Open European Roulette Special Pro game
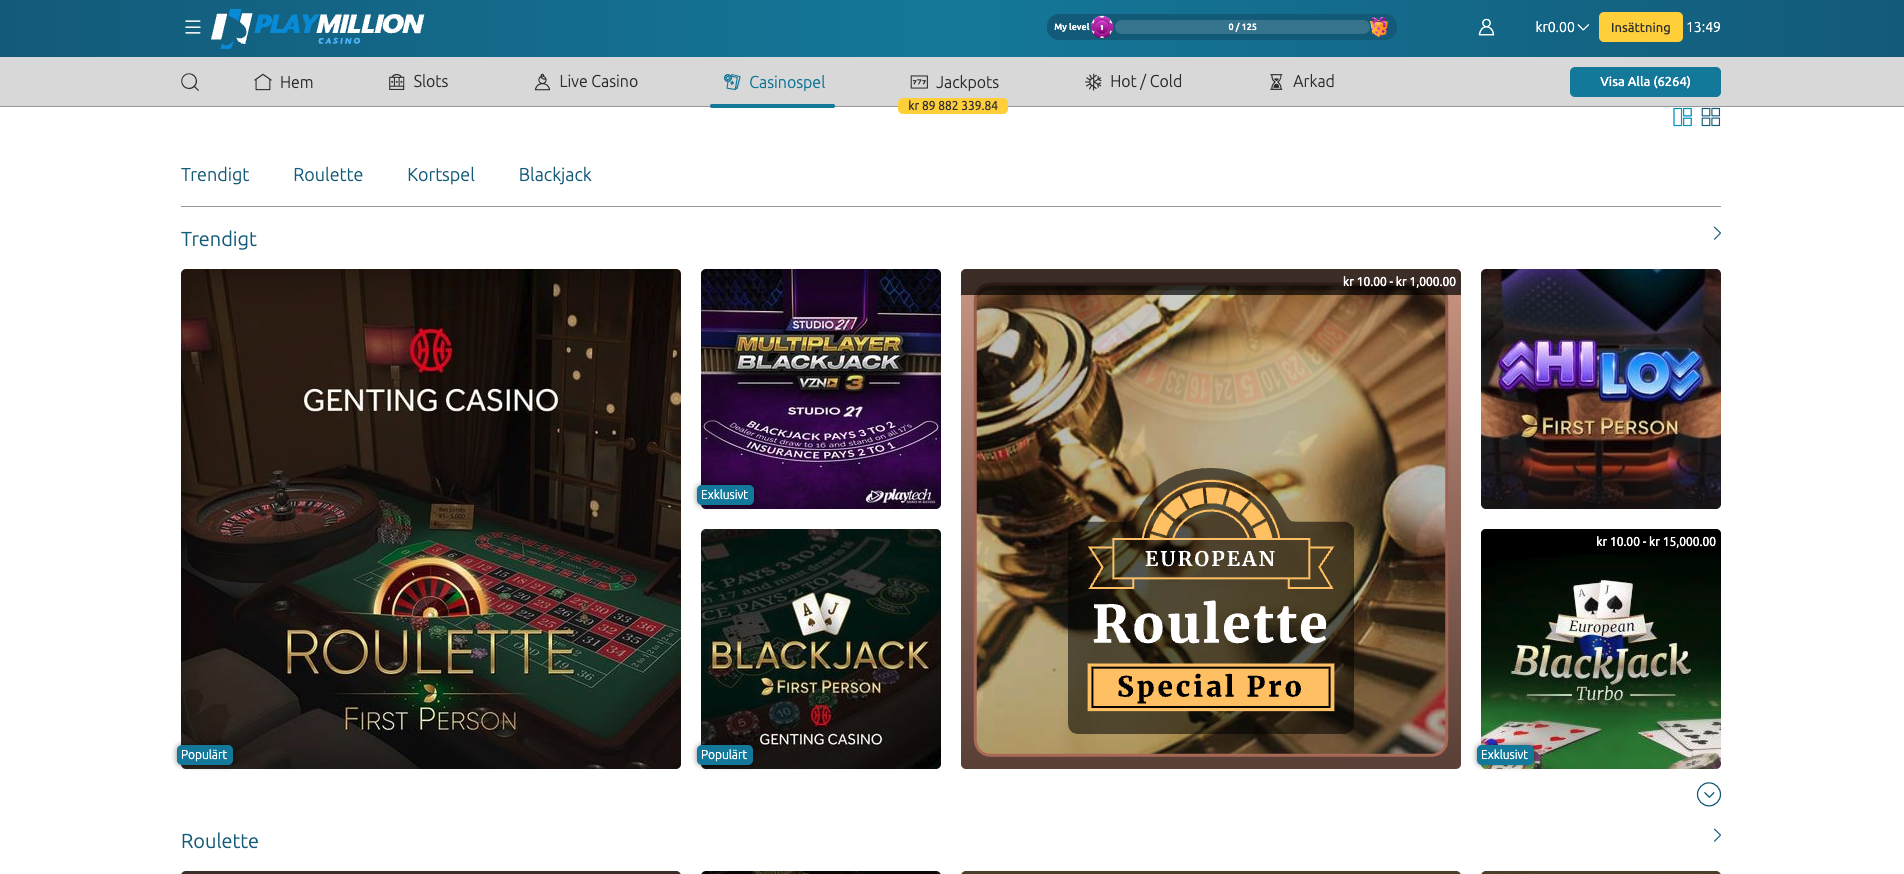This screenshot has width=1904, height=874. [x=1211, y=519]
